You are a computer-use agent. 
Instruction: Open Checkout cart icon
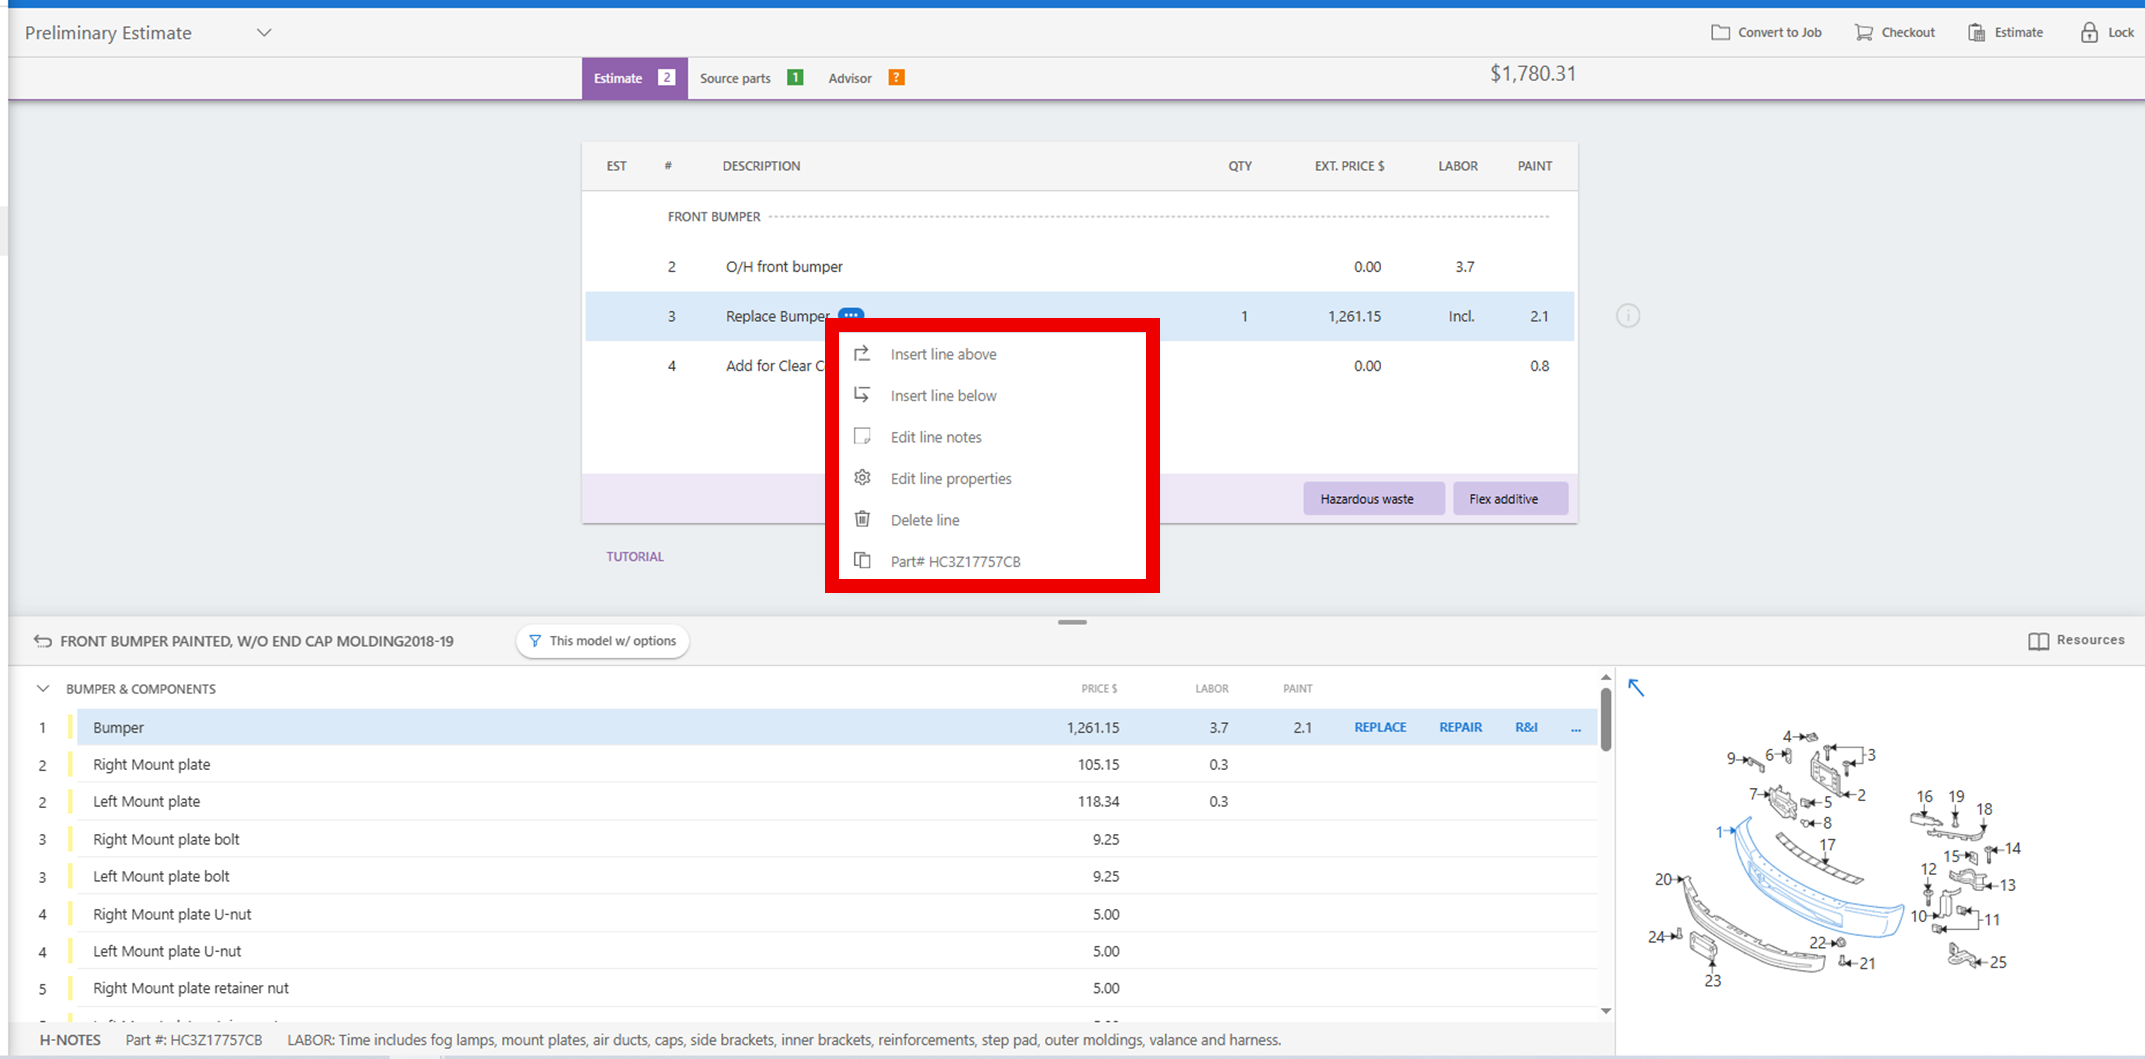1863,33
